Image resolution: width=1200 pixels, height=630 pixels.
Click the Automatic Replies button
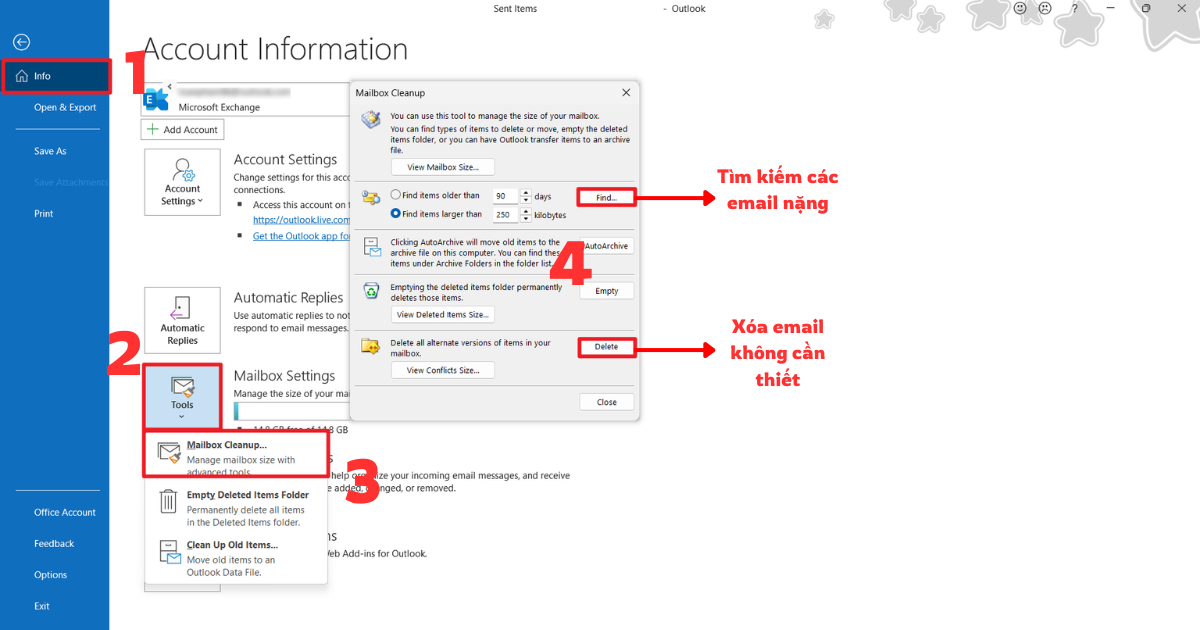[x=182, y=320]
